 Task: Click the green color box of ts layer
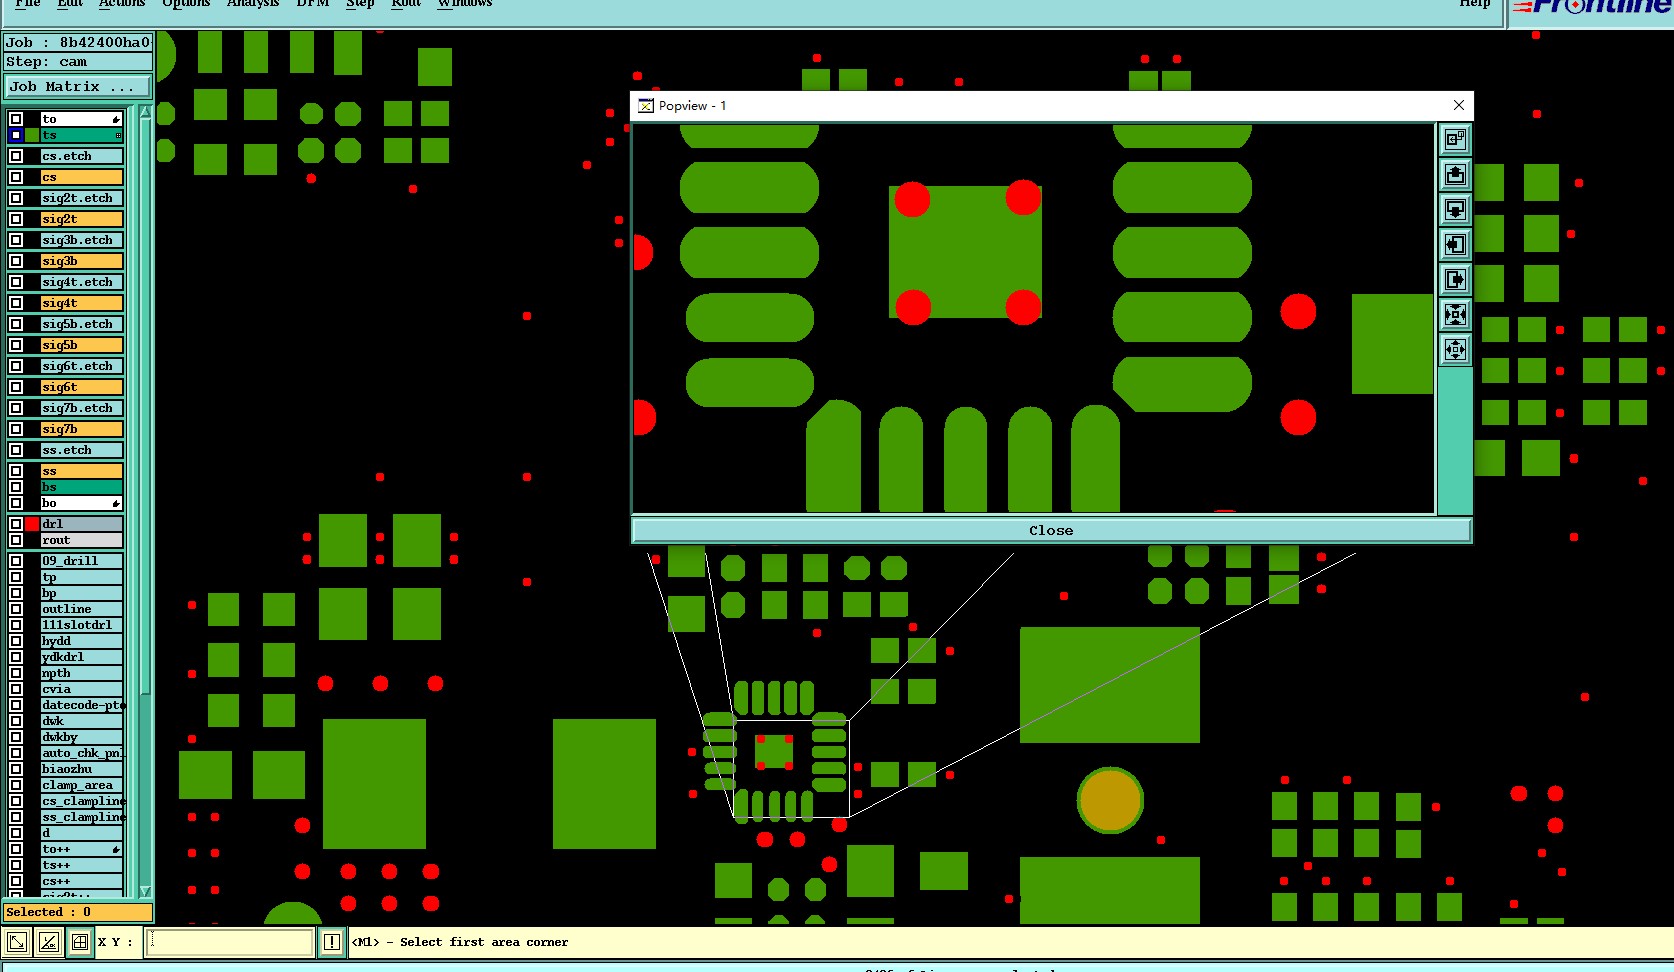[32, 135]
